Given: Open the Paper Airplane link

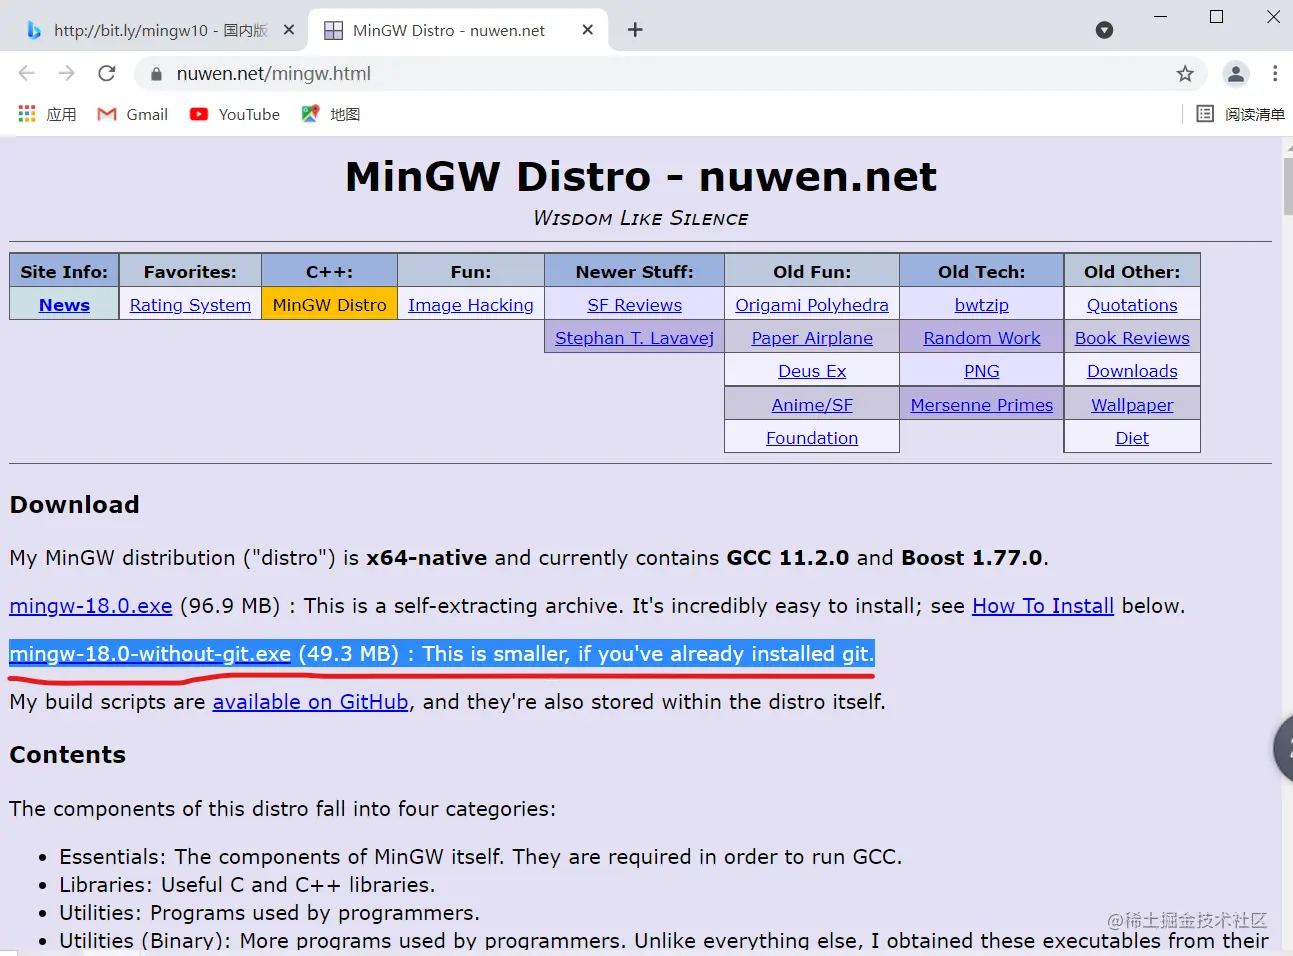Looking at the screenshot, I should (x=812, y=338).
